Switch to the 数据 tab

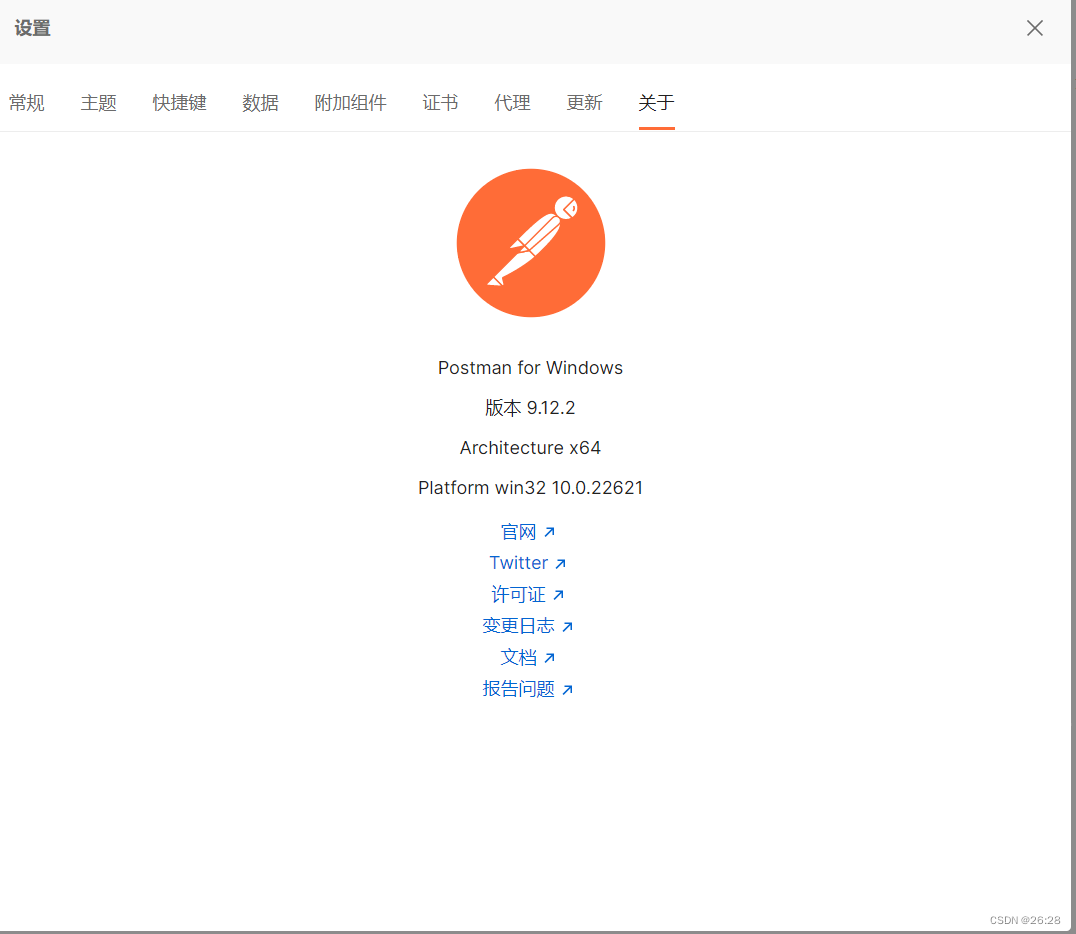click(260, 102)
